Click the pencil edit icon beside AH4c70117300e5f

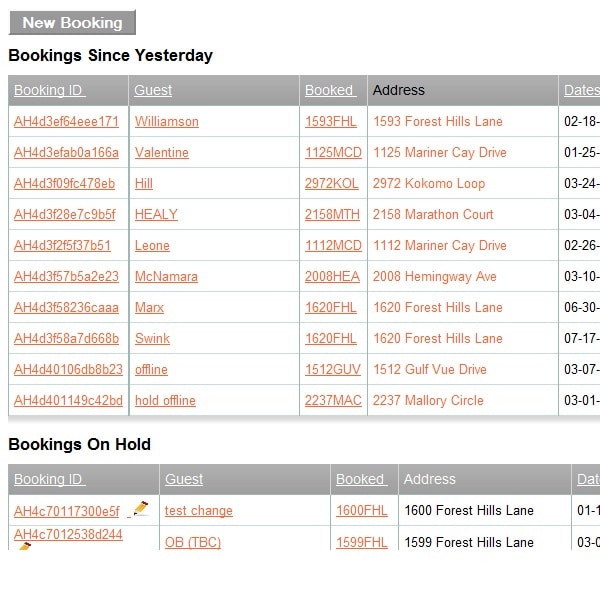[x=141, y=509]
